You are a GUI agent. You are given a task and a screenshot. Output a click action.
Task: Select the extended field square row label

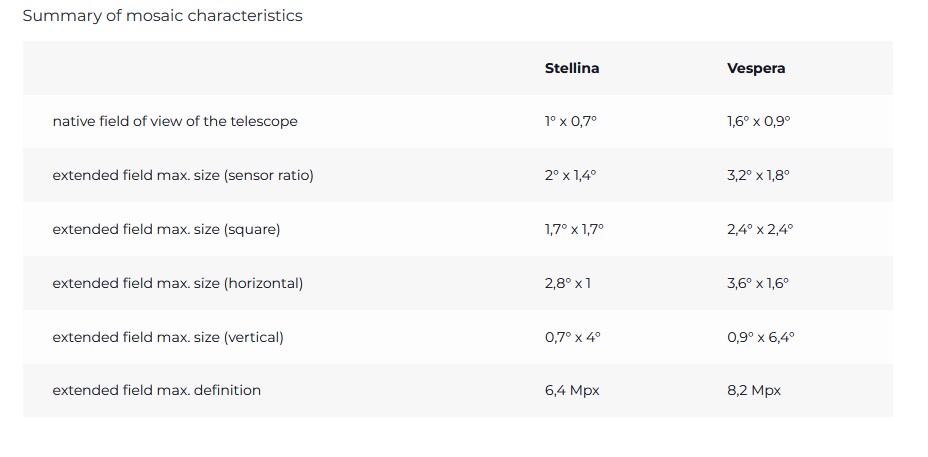(166, 229)
